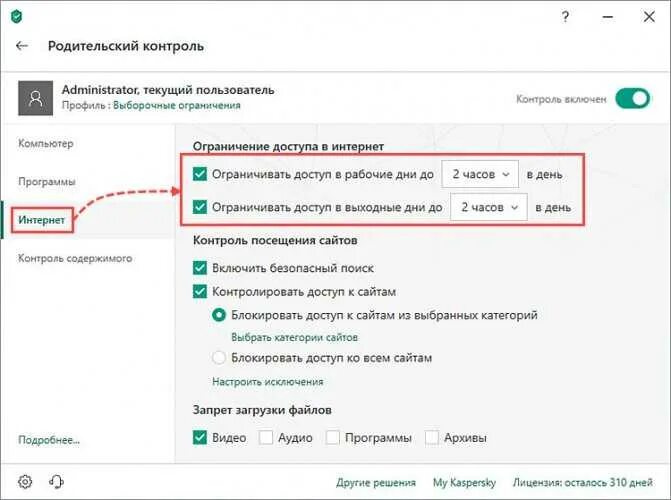Open support via the headset icon
671x500 pixels.
tap(56, 482)
